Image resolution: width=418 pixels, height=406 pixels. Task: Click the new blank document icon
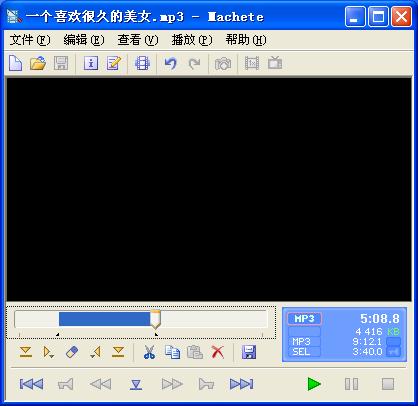pos(15,63)
